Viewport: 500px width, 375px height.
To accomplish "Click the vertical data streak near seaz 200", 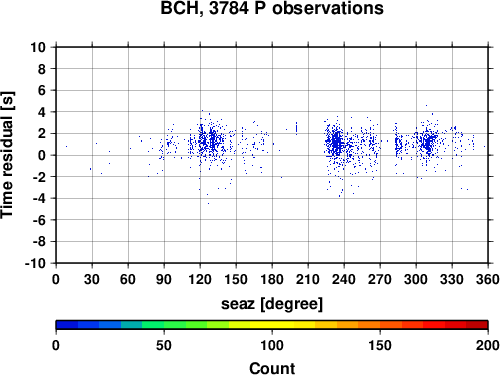I will (x=296, y=128).
